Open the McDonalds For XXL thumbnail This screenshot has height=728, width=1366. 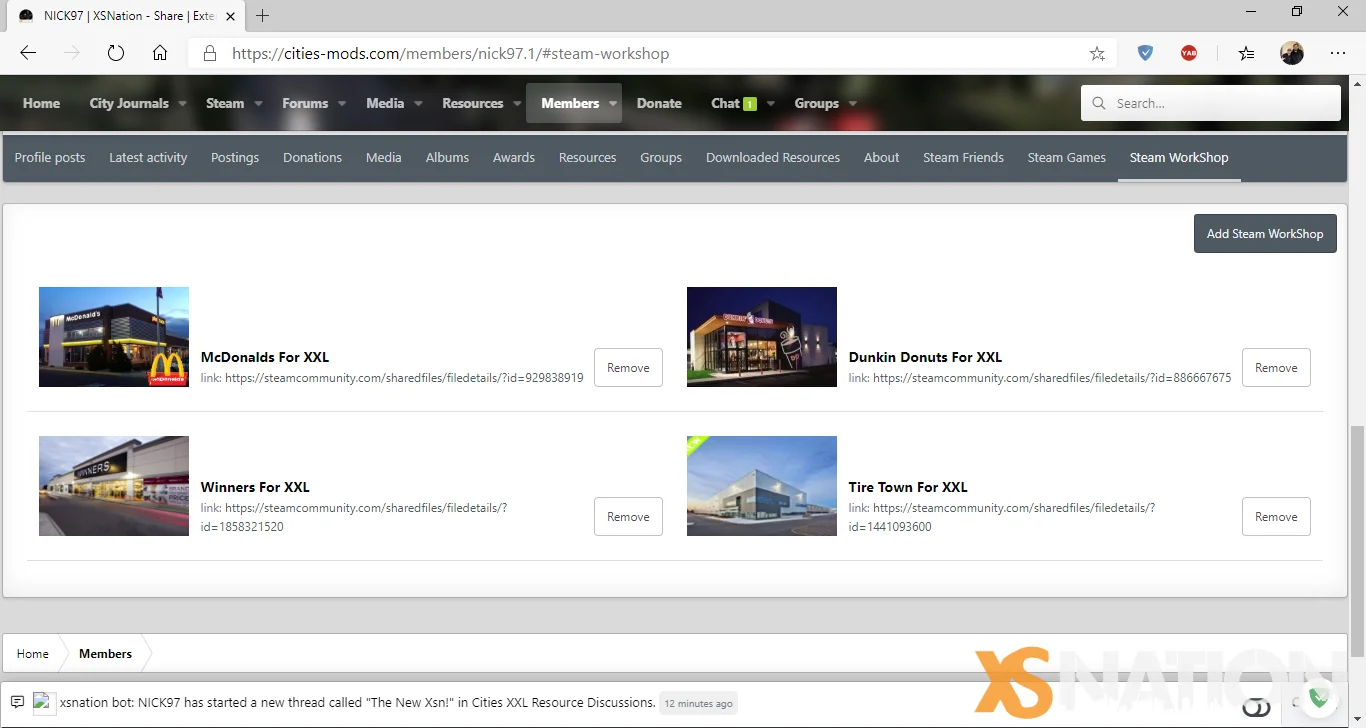[114, 337]
